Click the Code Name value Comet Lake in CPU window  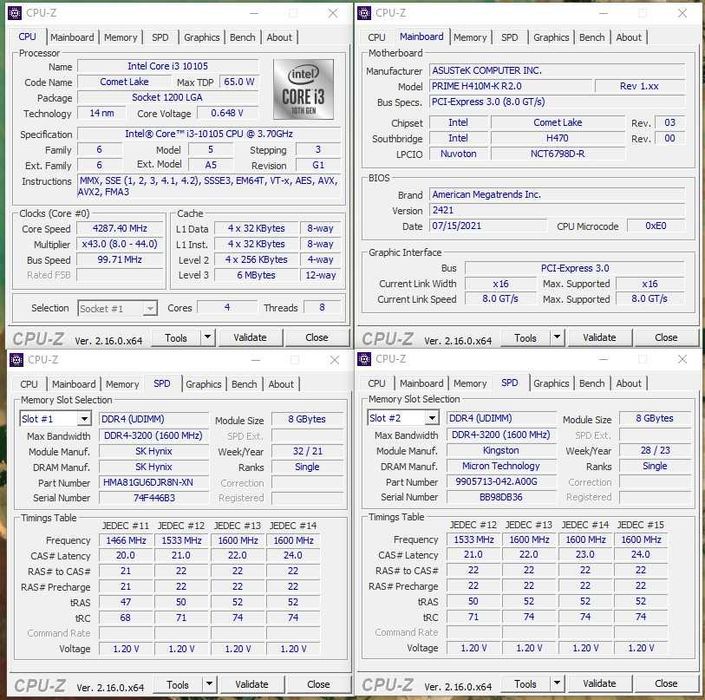(x=124, y=82)
